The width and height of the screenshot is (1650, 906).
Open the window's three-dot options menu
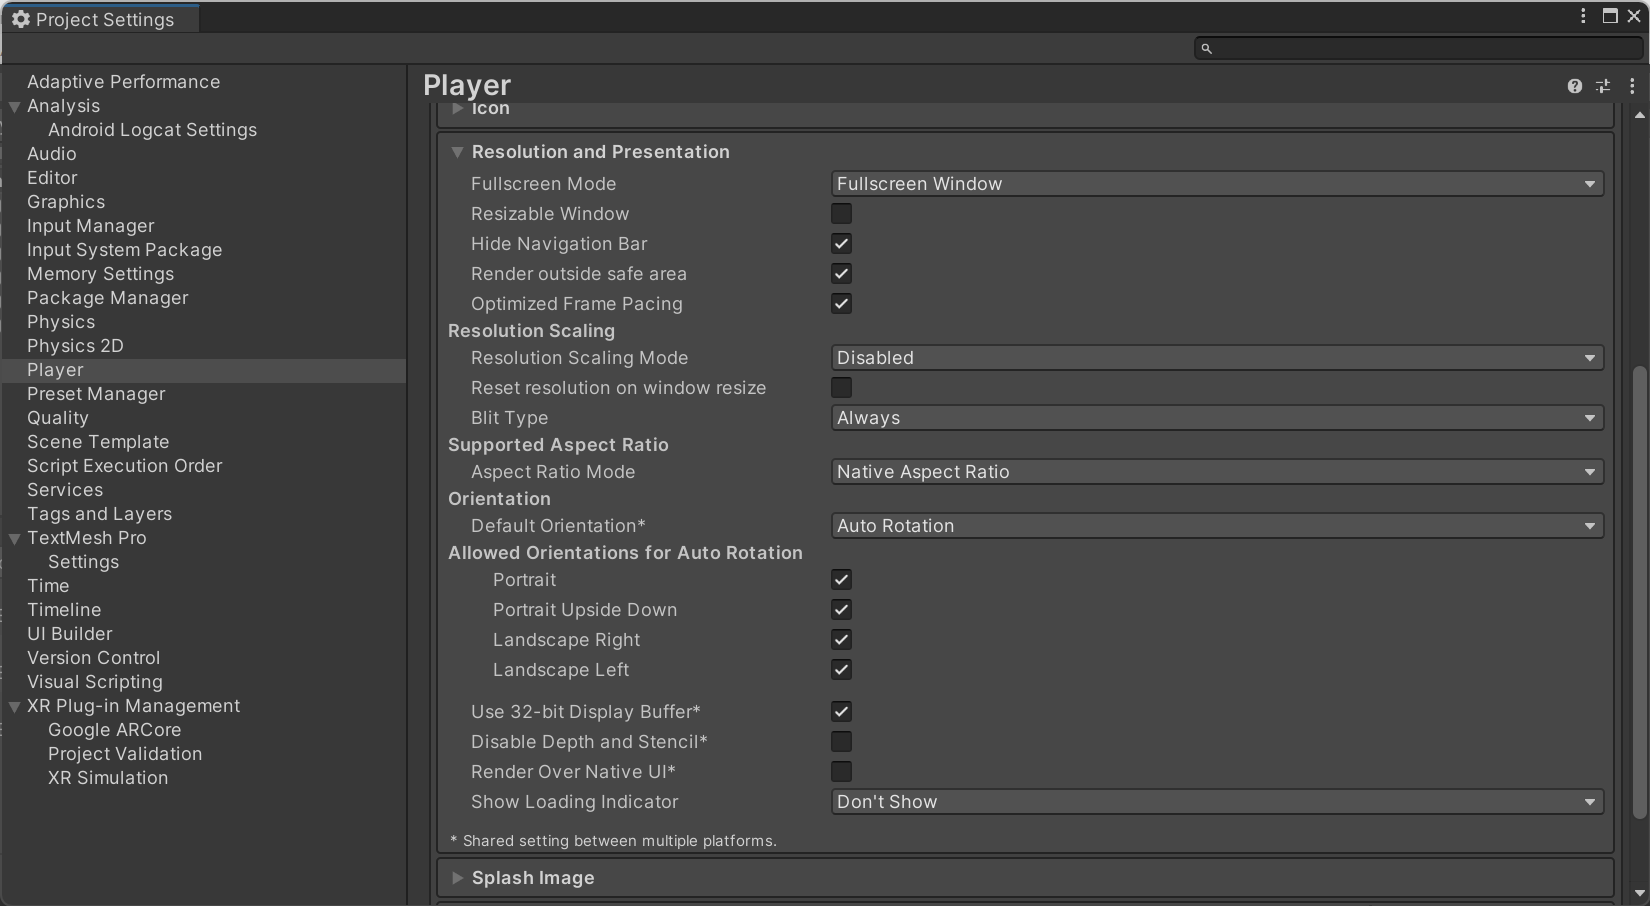pos(1583,16)
